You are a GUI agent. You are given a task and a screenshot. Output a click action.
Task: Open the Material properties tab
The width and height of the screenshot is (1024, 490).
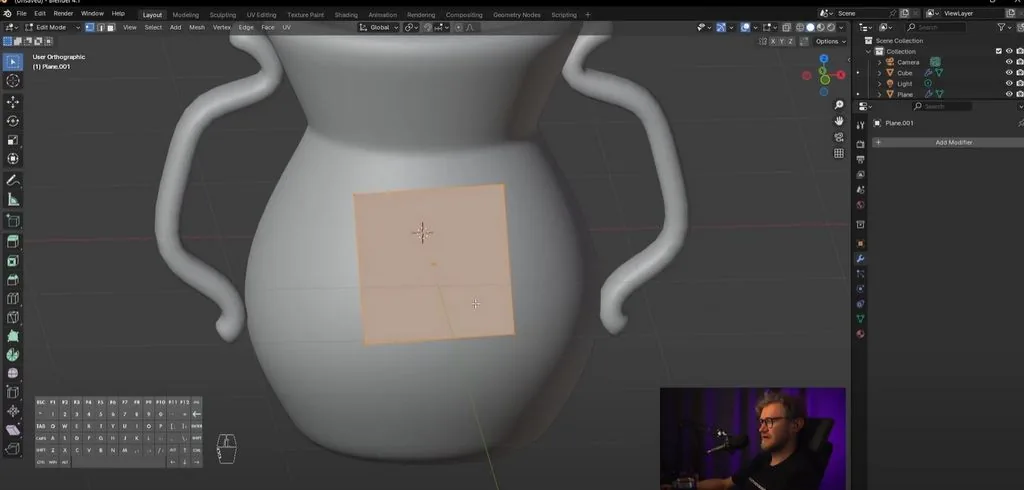click(x=860, y=334)
